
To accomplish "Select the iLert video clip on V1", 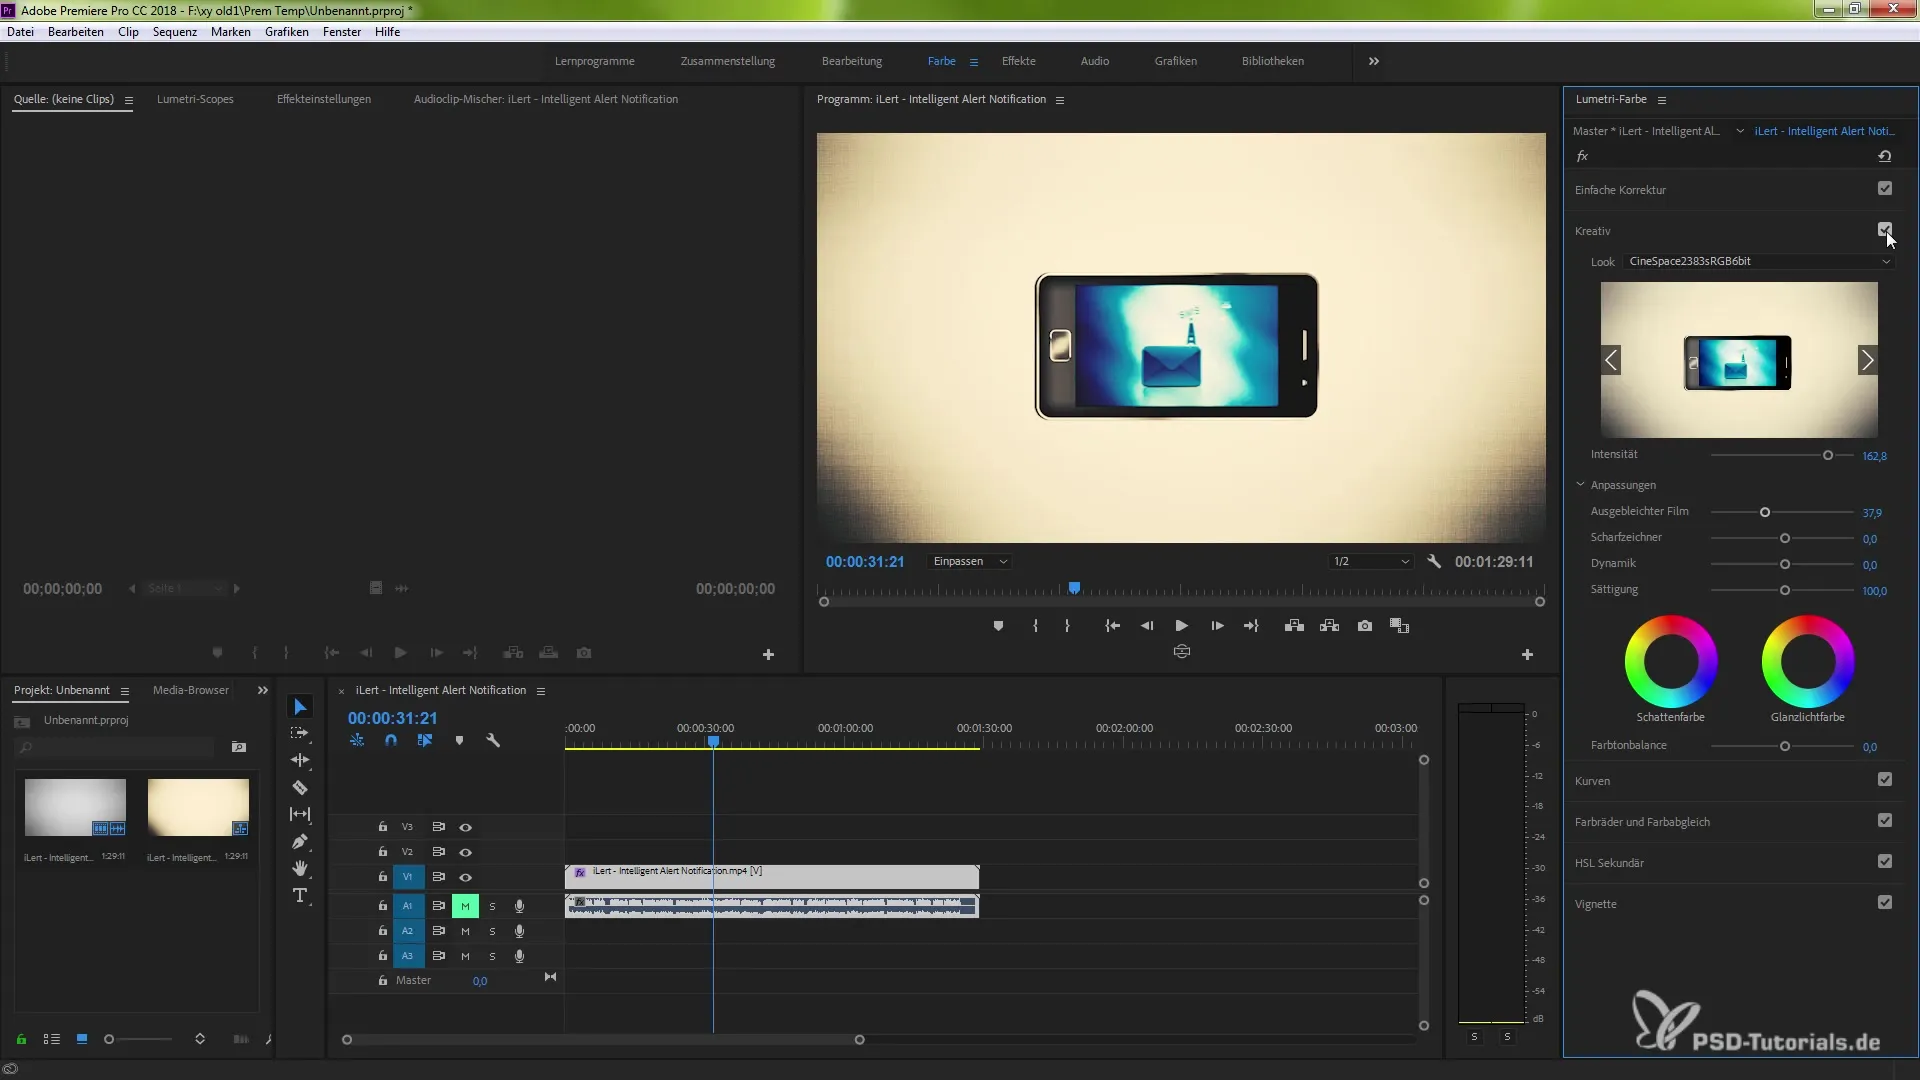I will pyautogui.click(x=772, y=877).
